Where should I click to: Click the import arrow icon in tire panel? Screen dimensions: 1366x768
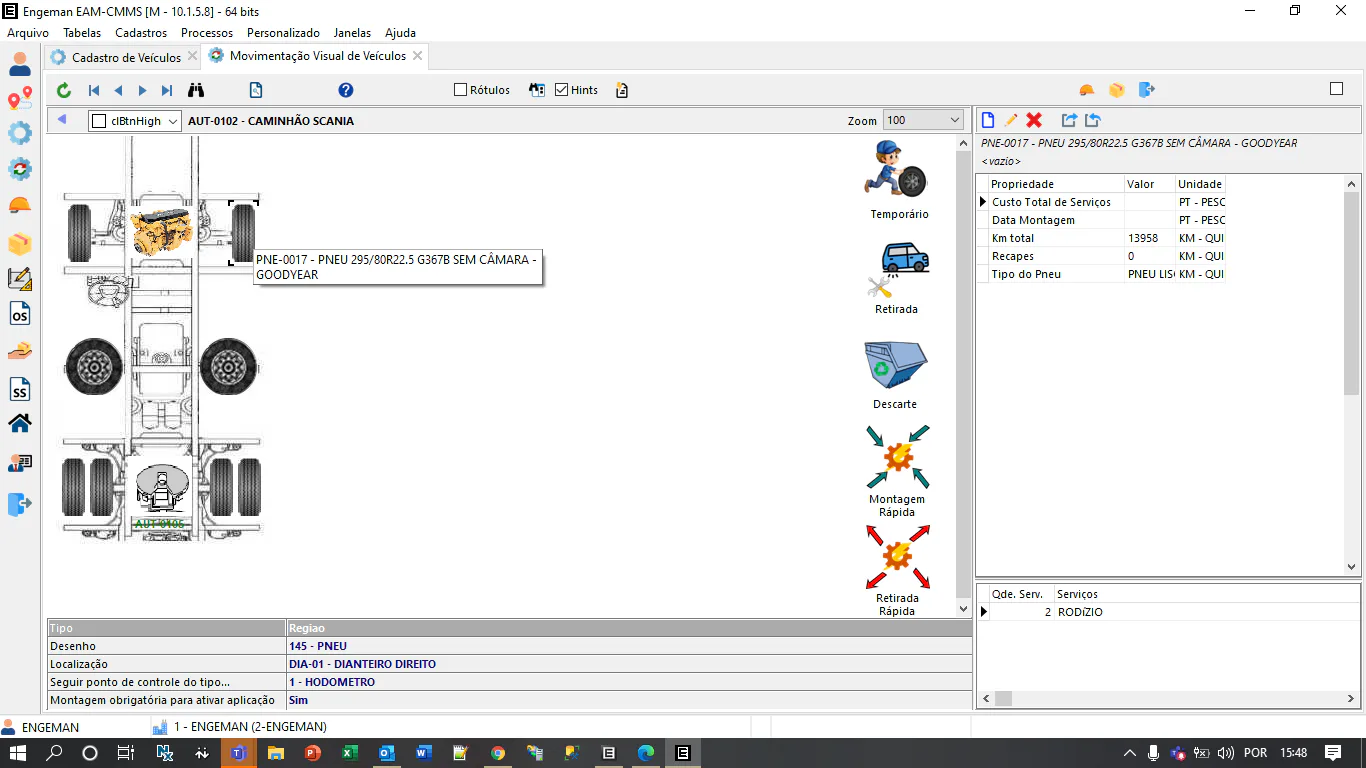coord(1093,120)
